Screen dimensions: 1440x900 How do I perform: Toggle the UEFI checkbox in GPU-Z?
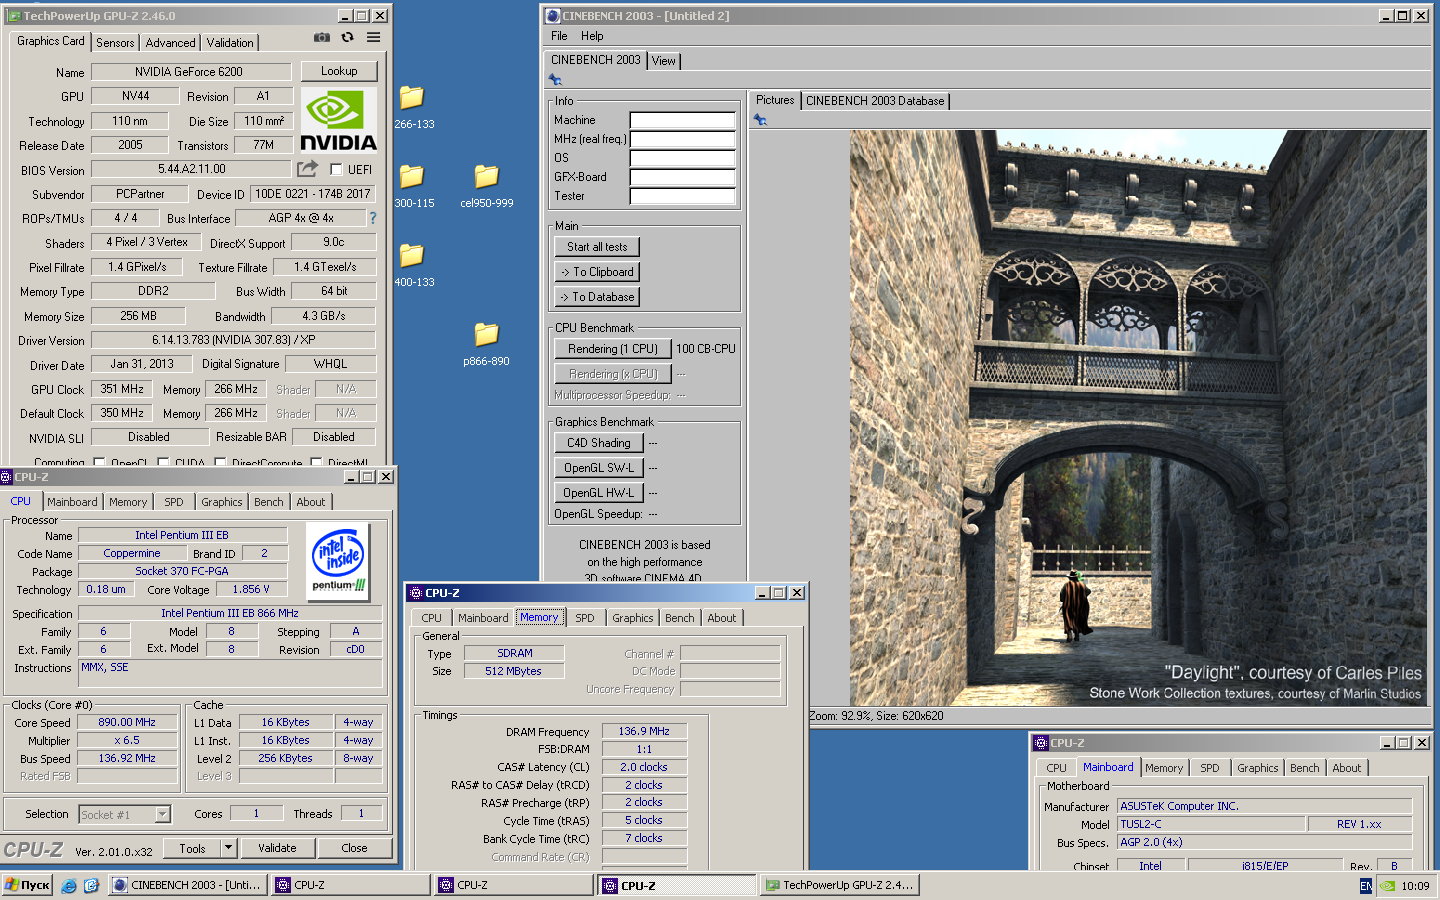(336, 169)
